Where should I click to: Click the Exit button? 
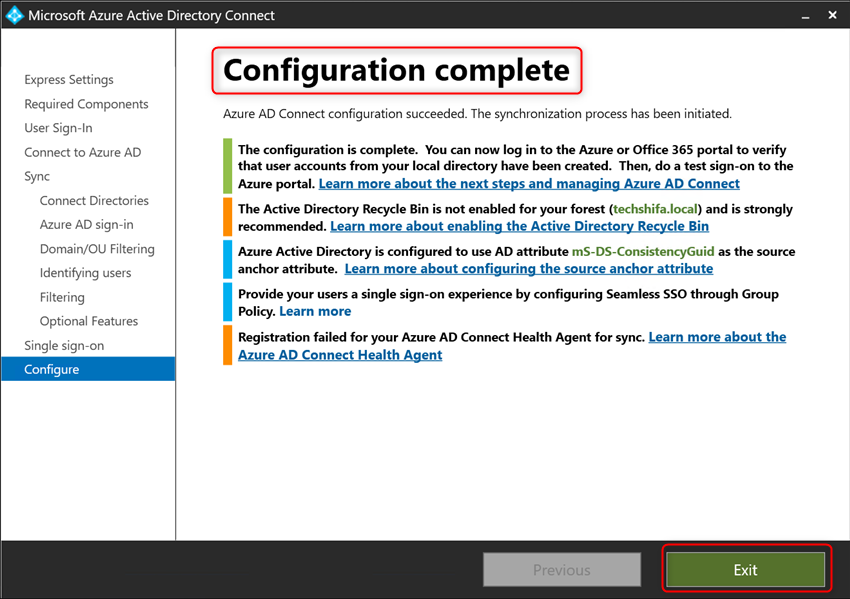(746, 569)
